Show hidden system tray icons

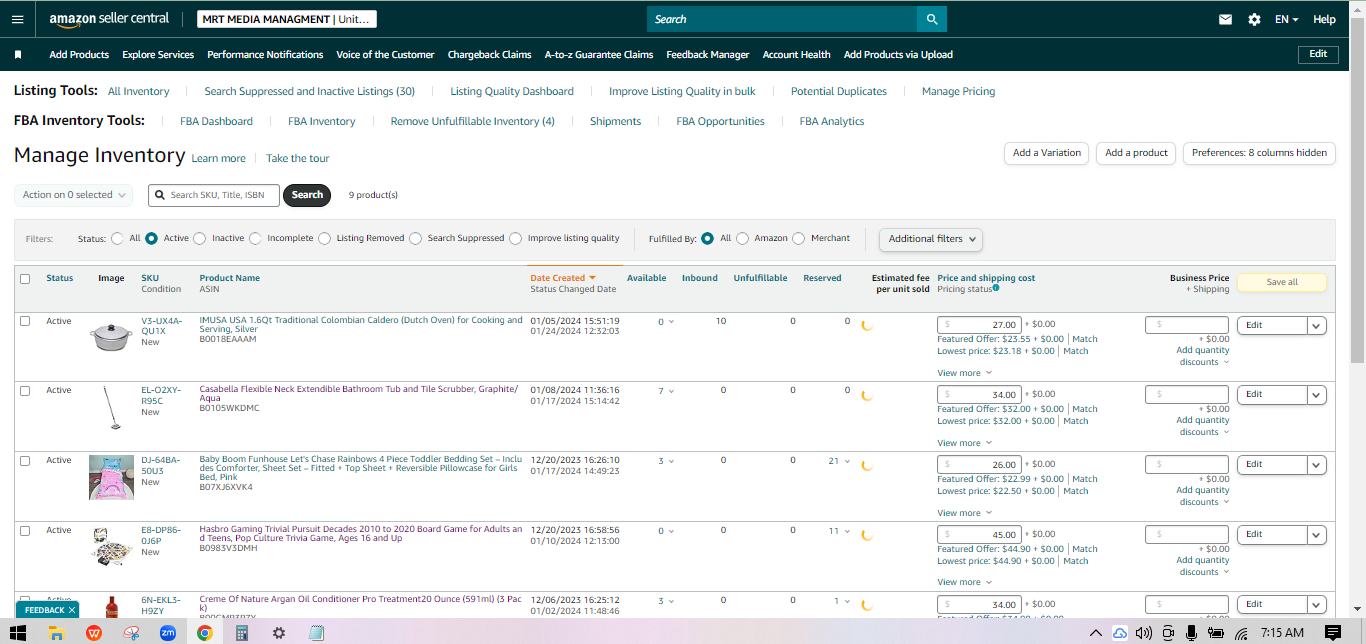[1096, 633]
